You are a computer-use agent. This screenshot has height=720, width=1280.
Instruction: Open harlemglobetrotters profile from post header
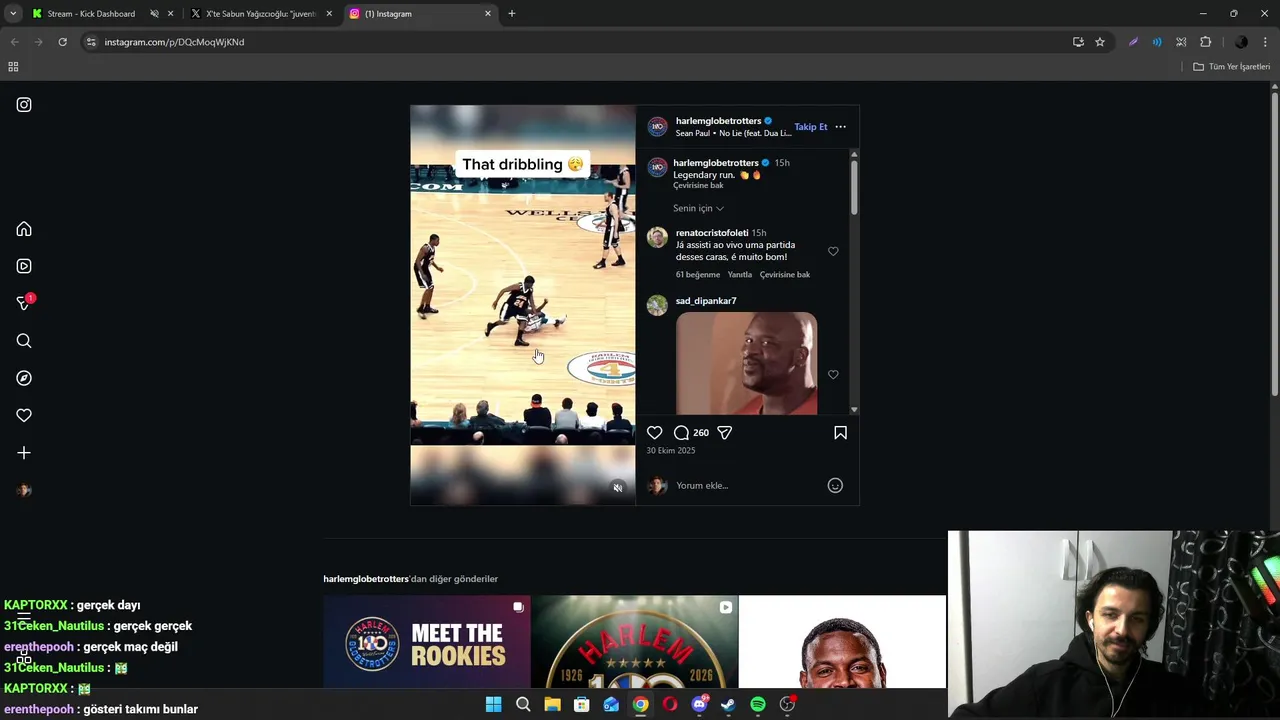point(718,121)
